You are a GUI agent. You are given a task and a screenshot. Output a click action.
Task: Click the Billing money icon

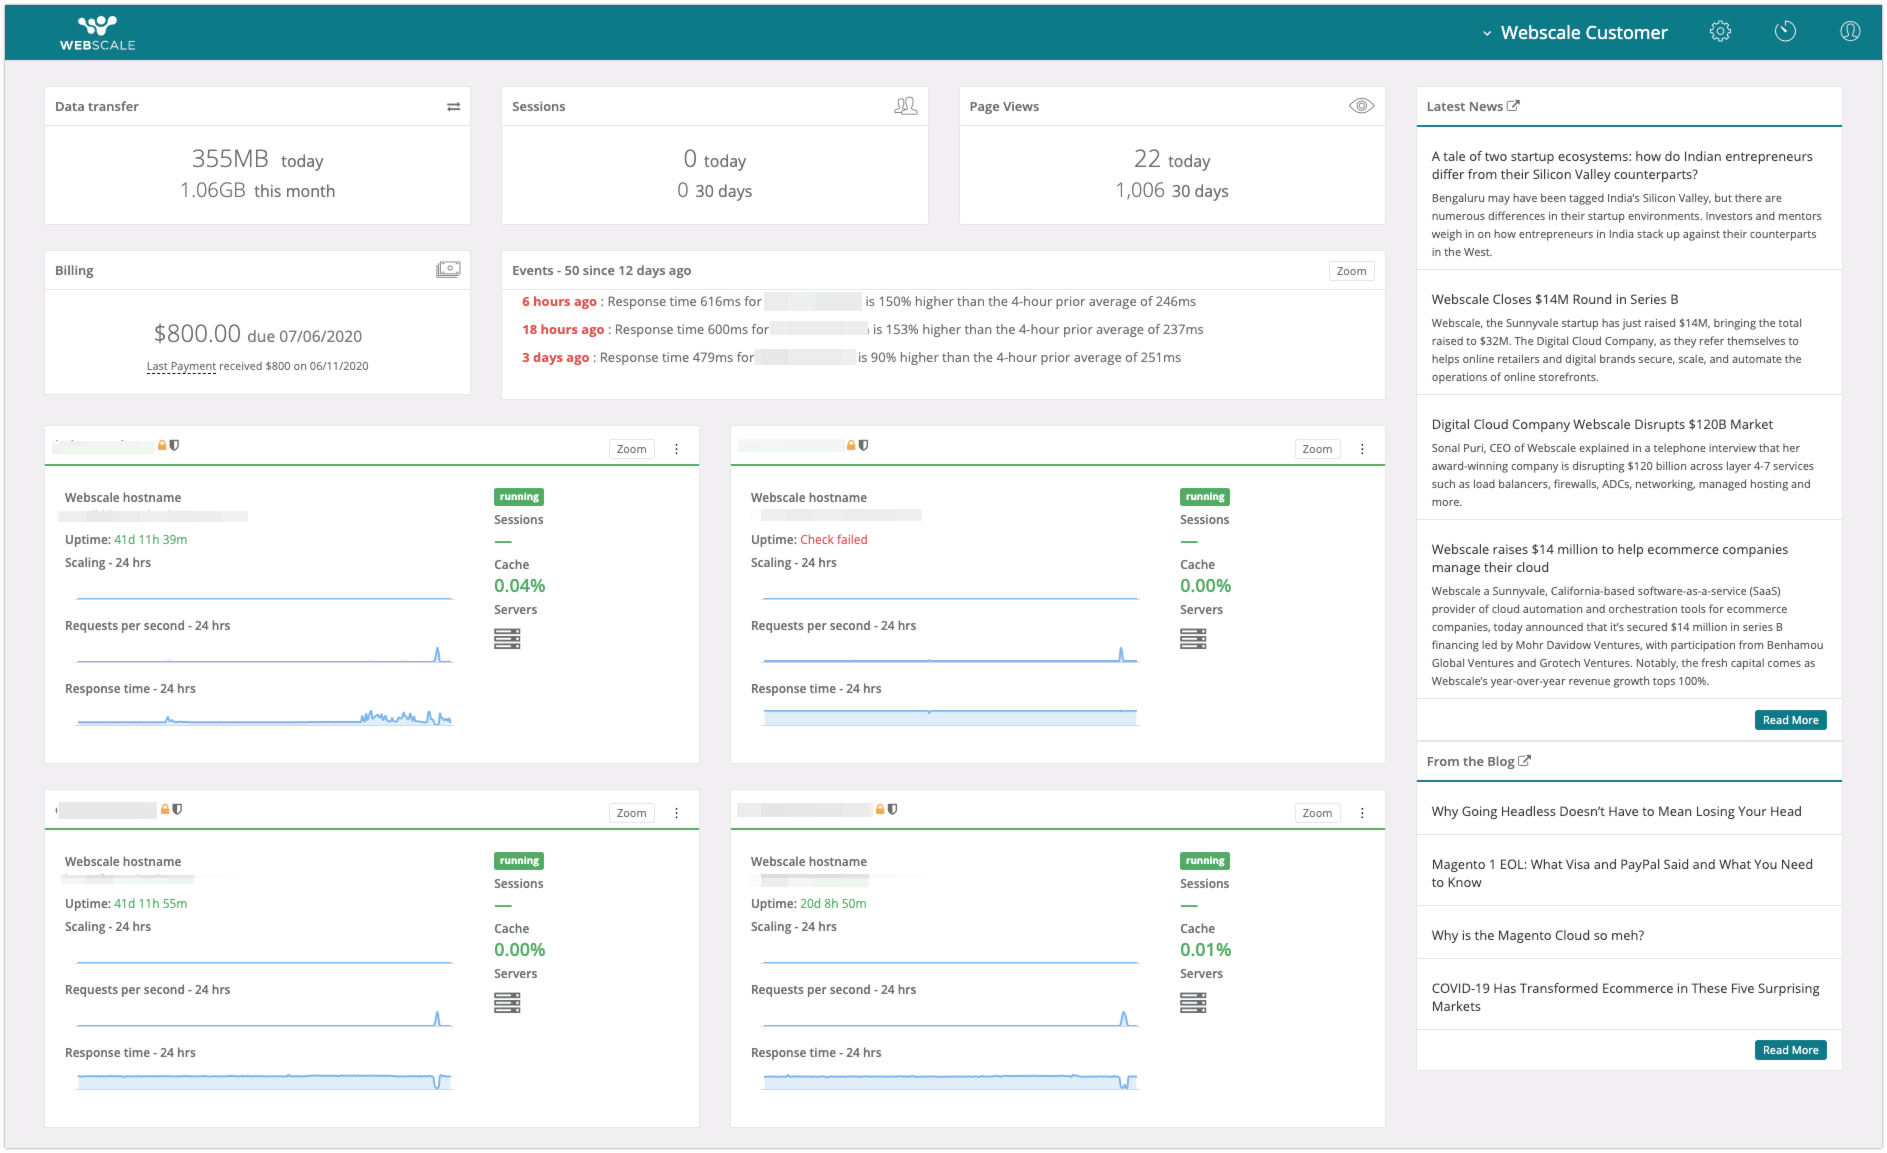[448, 270]
